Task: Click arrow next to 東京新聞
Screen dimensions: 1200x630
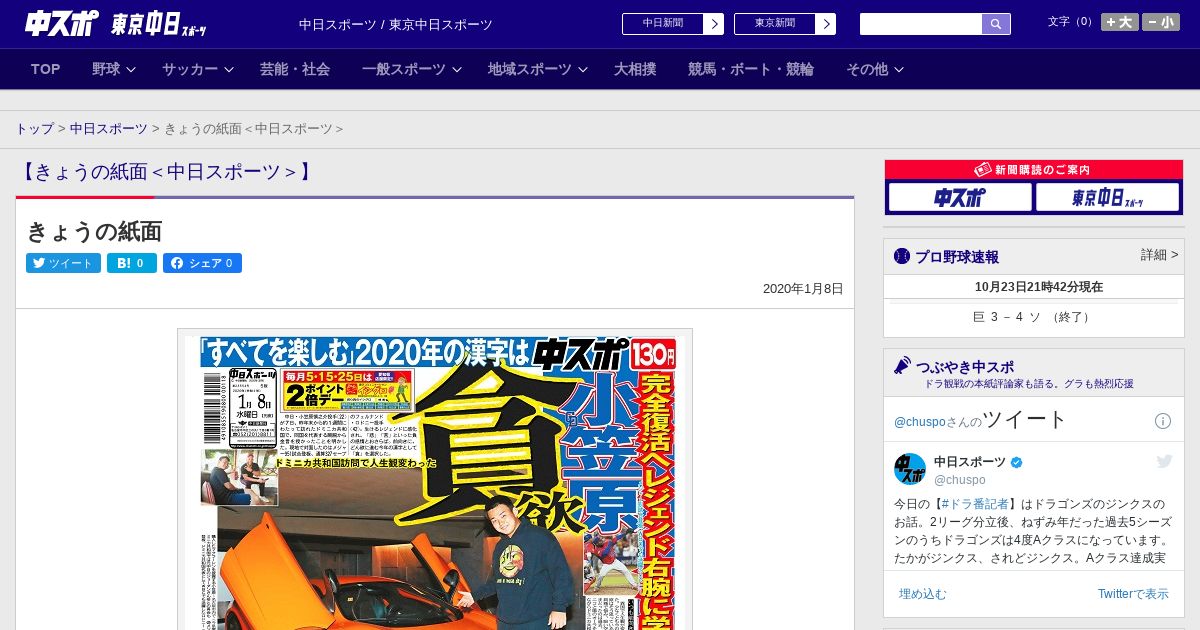Action: coord(826,24)
